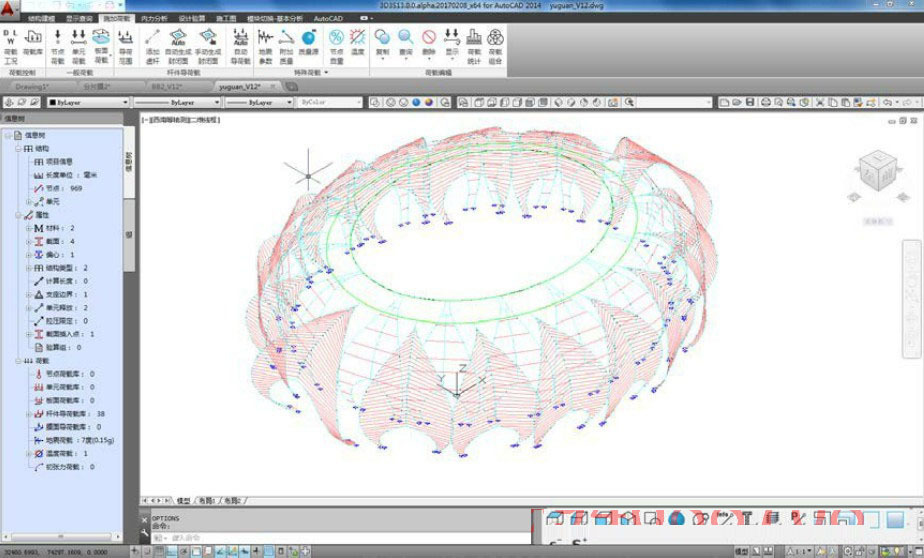Click the 单元荷载 (element load) ribbon icon
Viewport: 924px width, 558px height.
[x=79, y=40]
